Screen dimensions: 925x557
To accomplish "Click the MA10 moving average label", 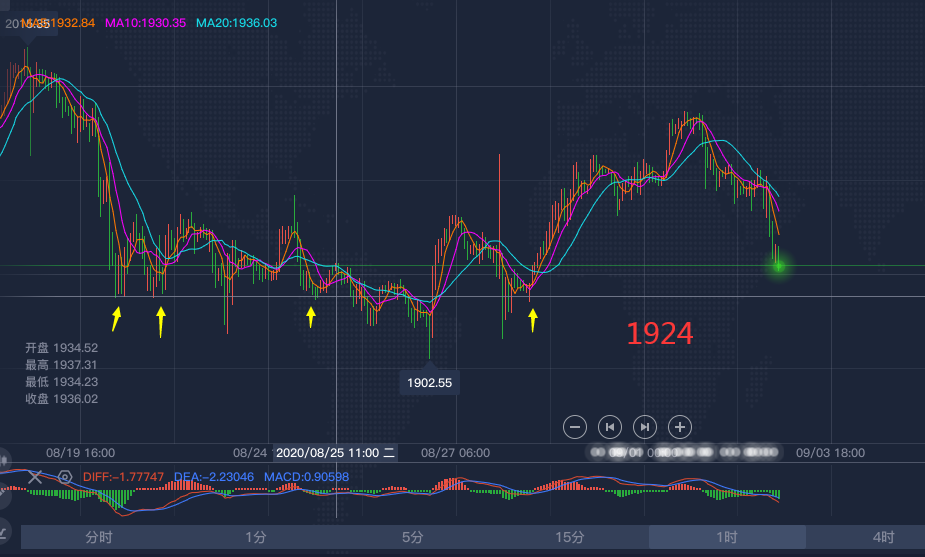I will point(145,22).
